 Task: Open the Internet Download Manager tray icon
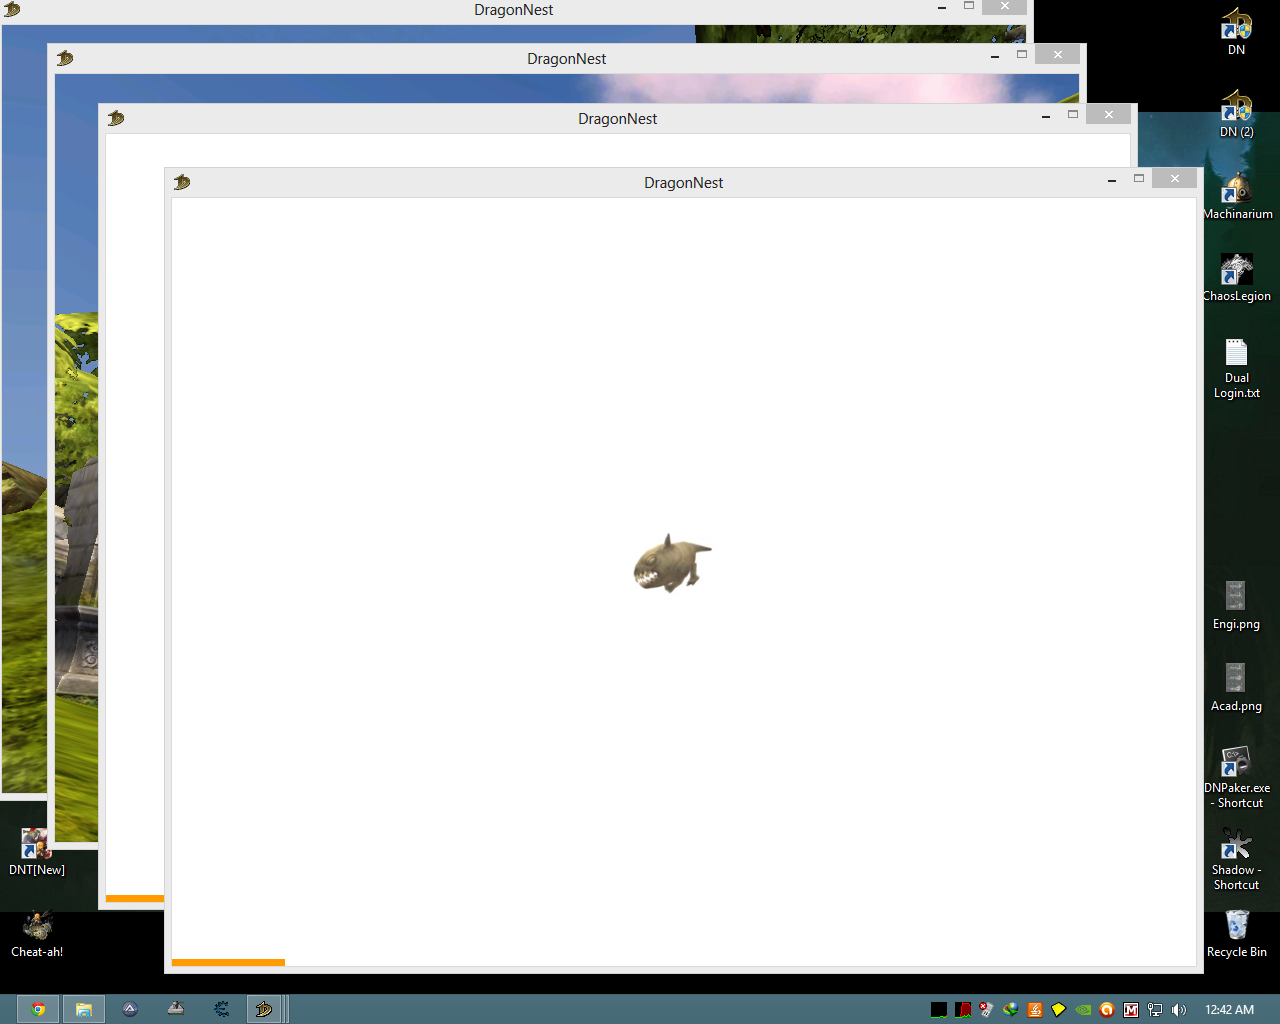click(1011, 1010)
